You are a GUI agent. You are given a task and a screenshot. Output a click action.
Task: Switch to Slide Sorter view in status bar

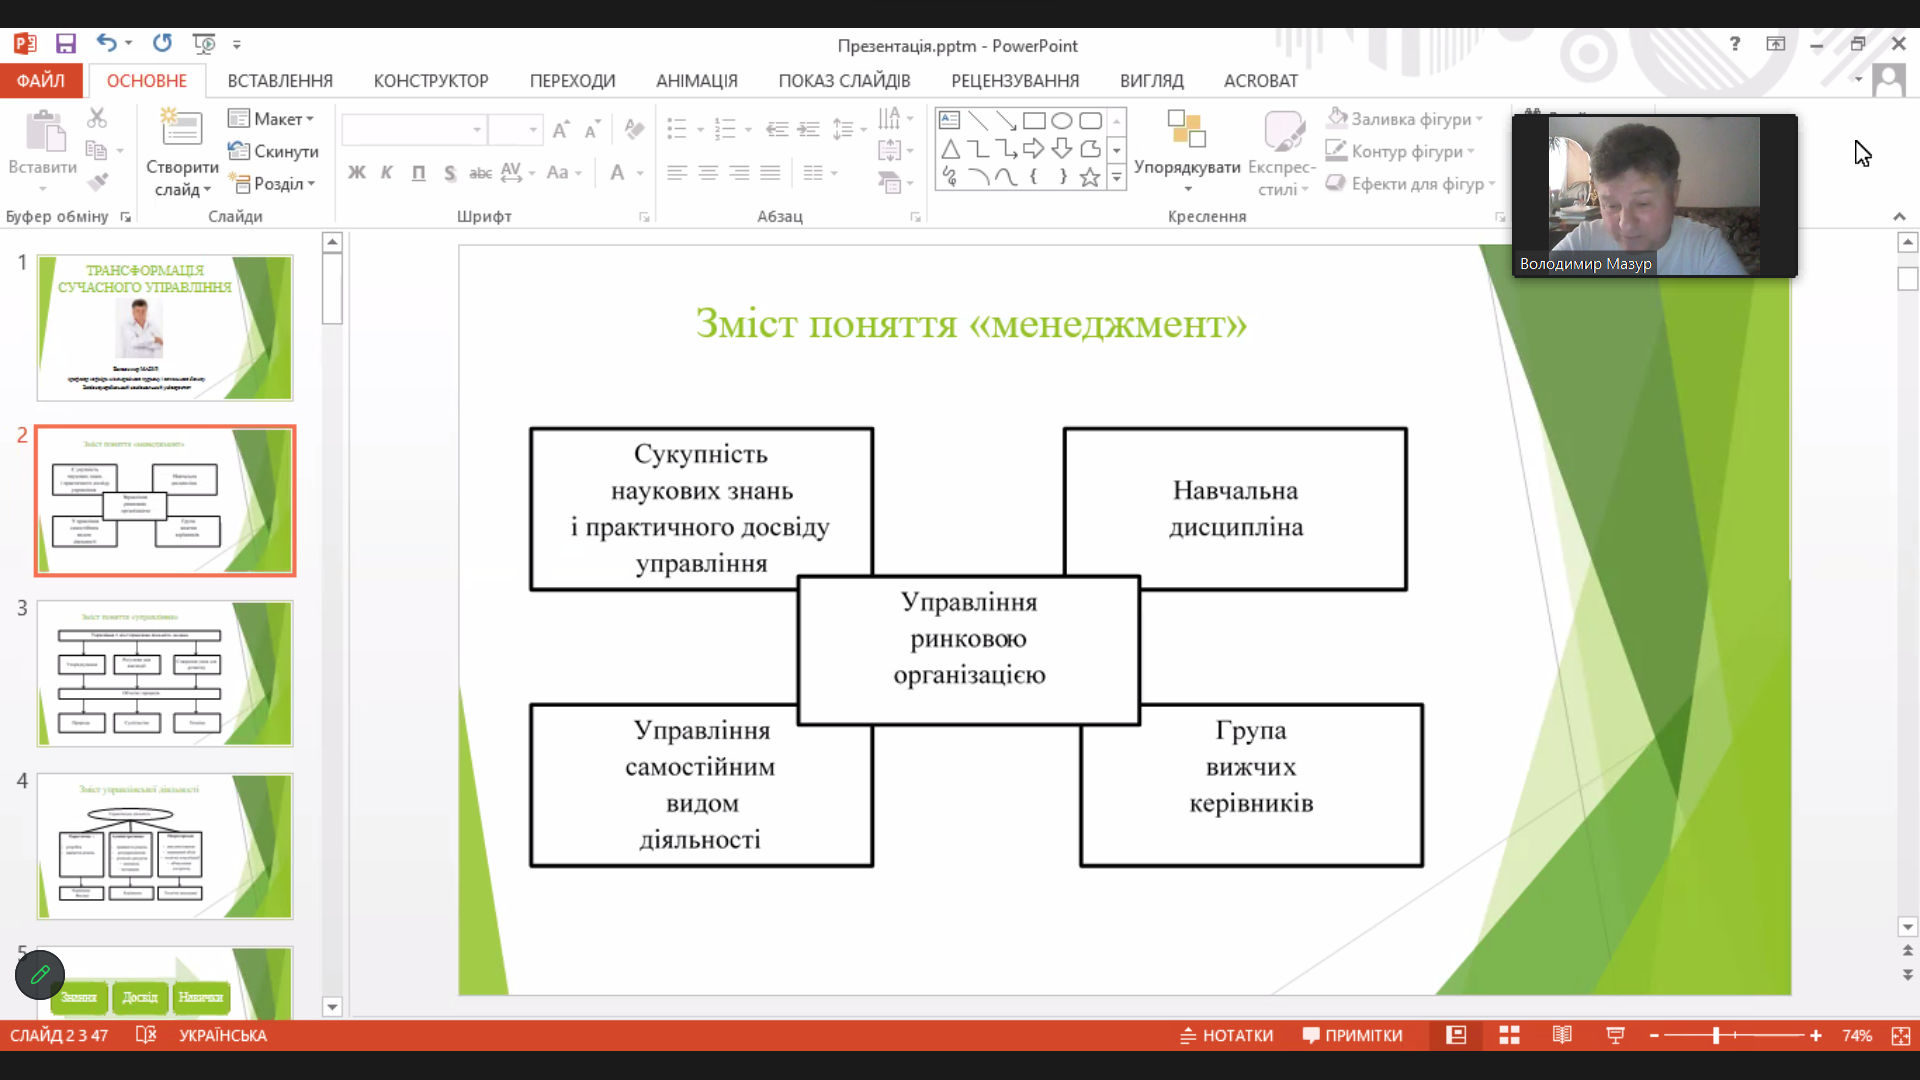[x=1509, y=1035]
